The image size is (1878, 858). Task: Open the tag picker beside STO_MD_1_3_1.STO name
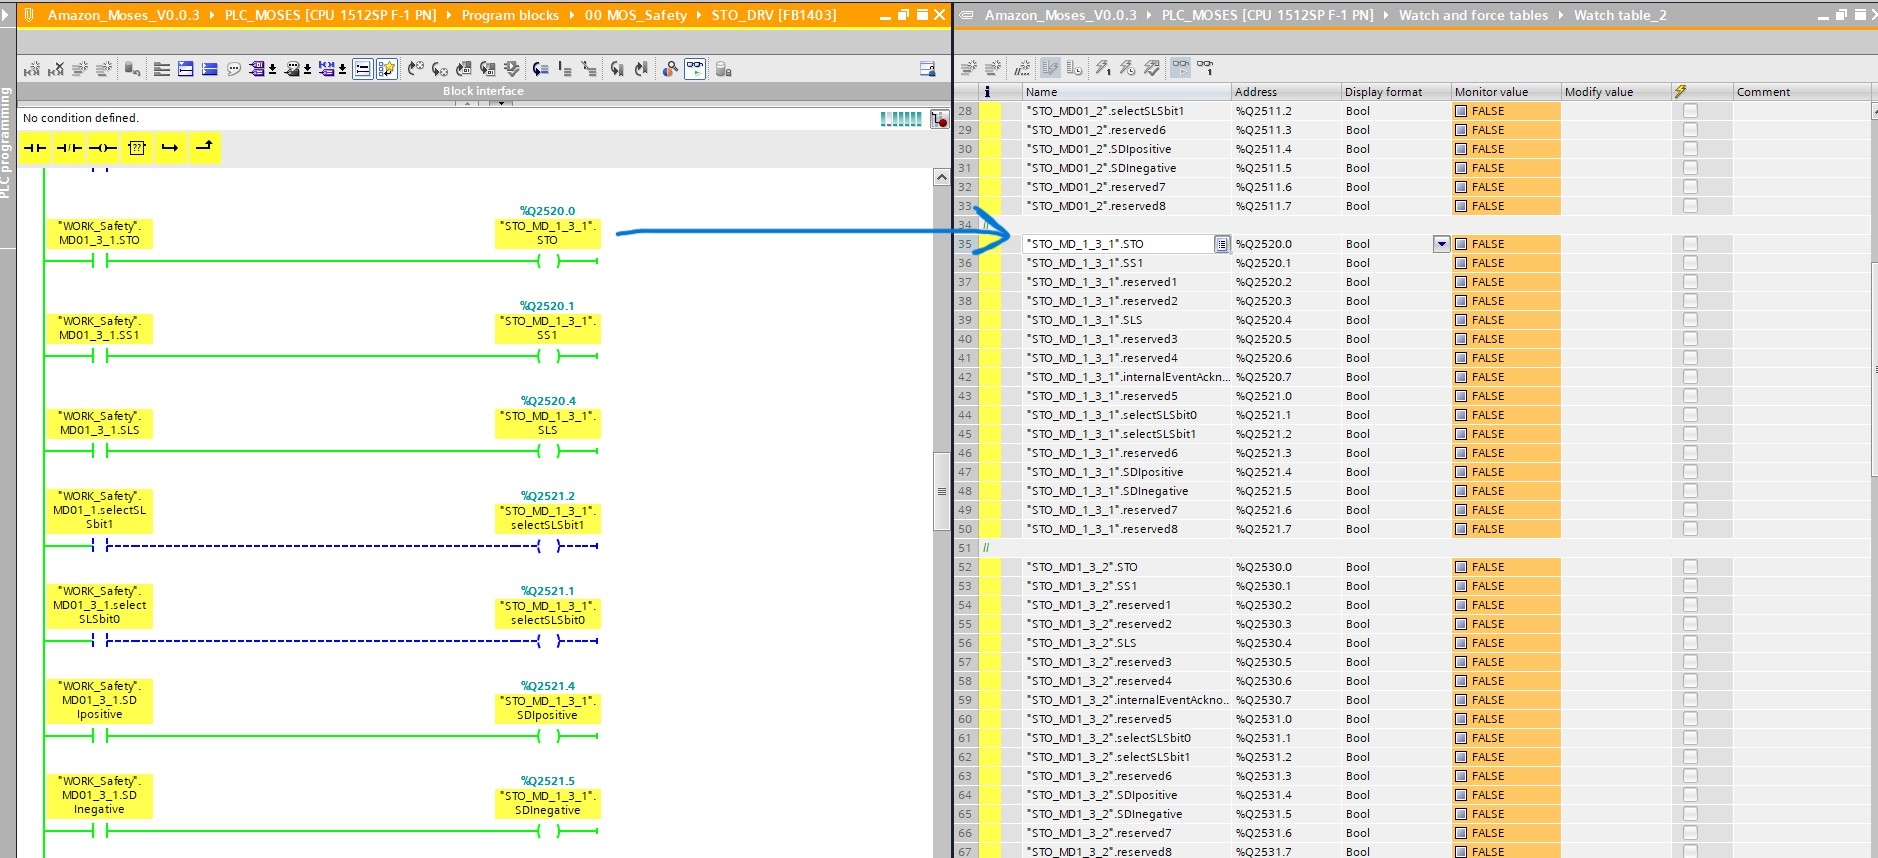(x=1221, y=244)
